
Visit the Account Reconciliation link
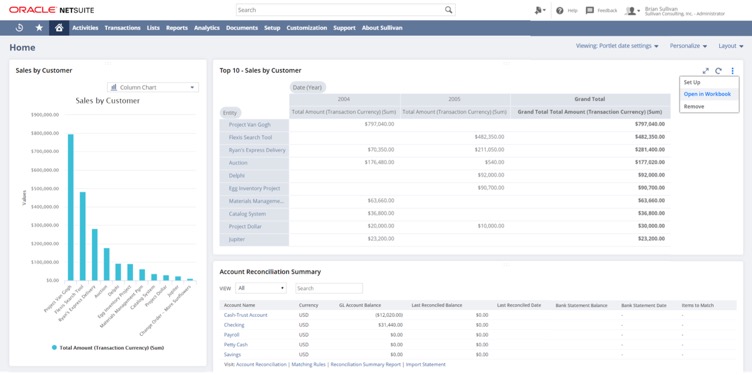[x=261, y=364]
